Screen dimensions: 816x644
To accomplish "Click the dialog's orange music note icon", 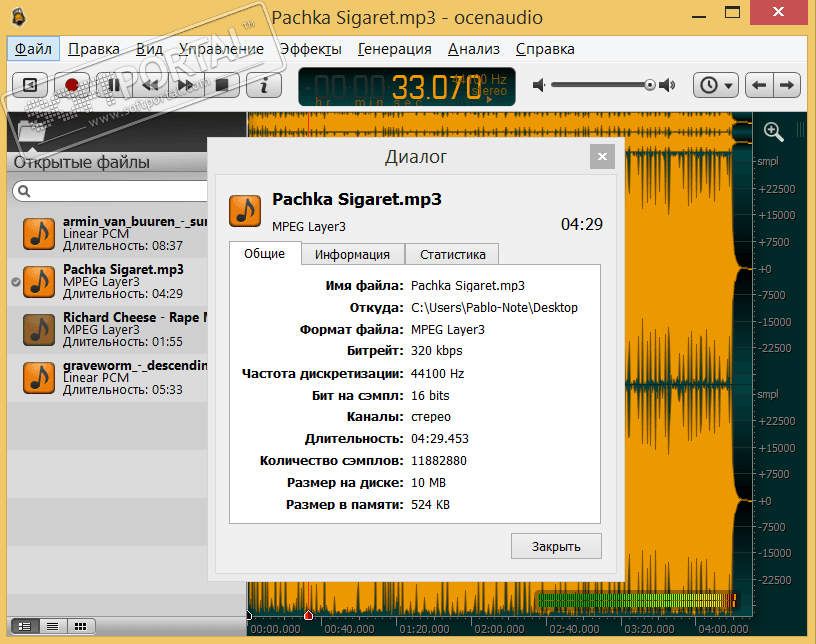I will point(245,211).
